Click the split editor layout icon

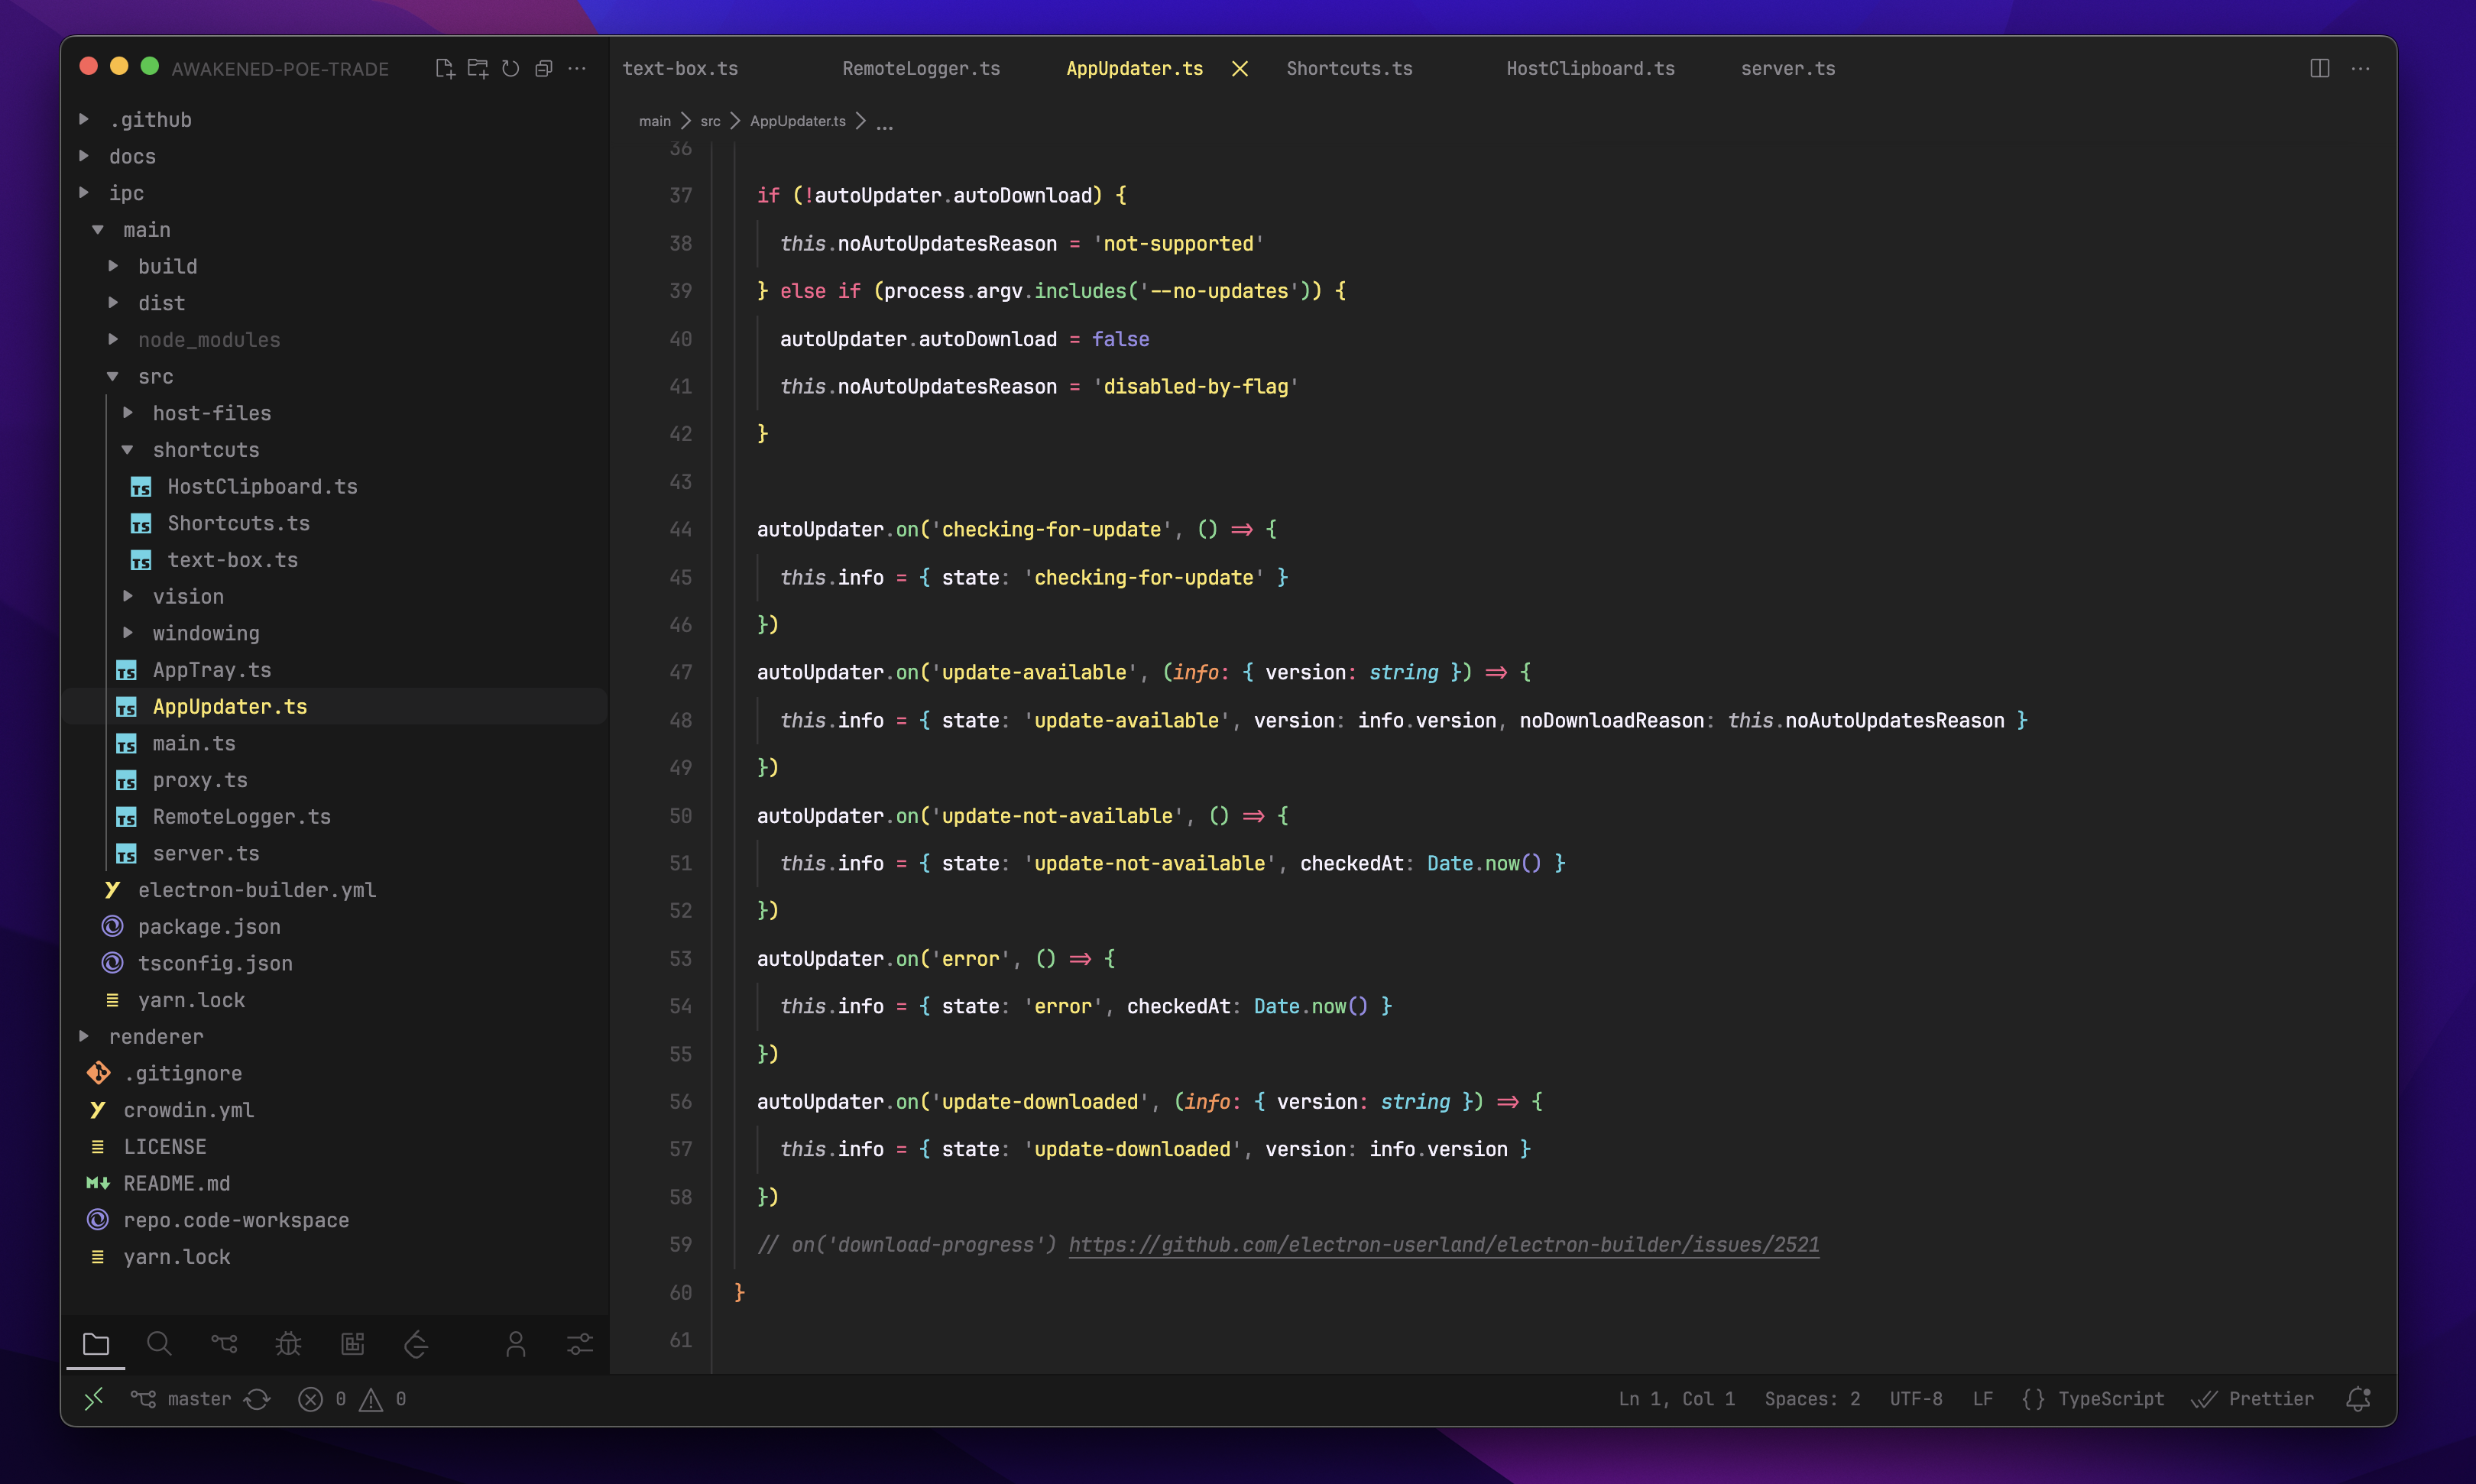click(x=2320, y=68)
